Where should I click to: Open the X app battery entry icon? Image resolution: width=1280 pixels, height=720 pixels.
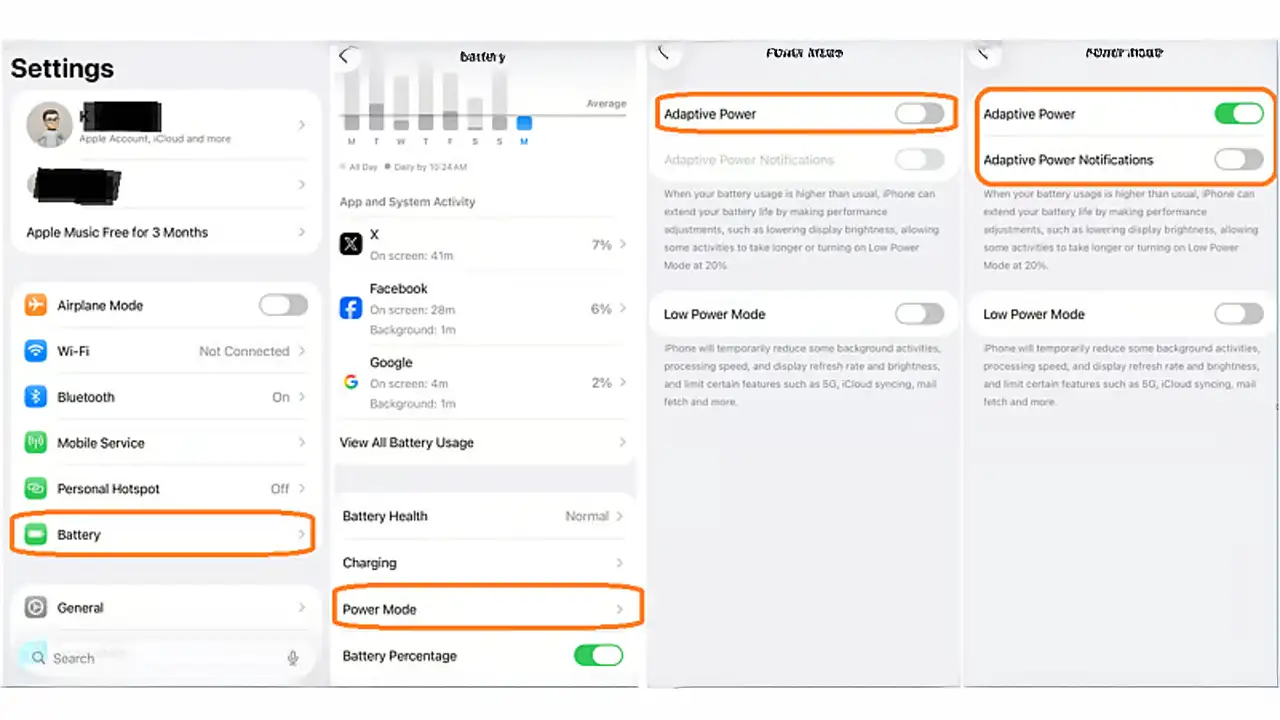(x=351, y=244)
